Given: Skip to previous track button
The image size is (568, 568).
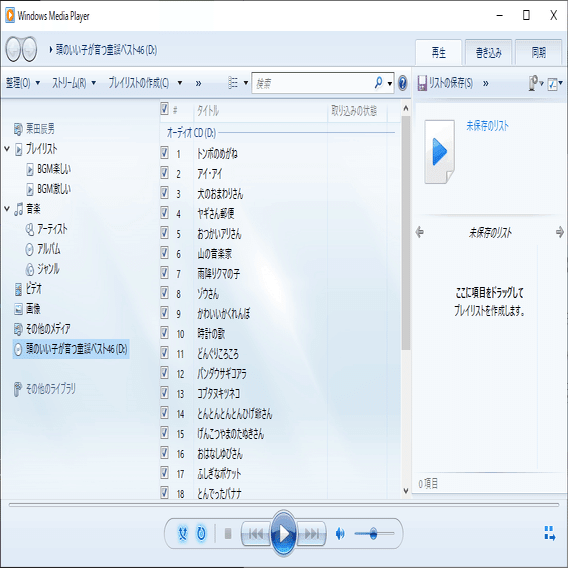Looking at the screenshot, I should (x=256, y=533).
